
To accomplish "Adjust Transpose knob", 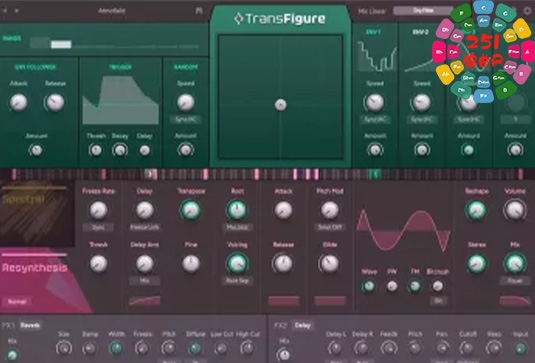I will pos(191,210).
